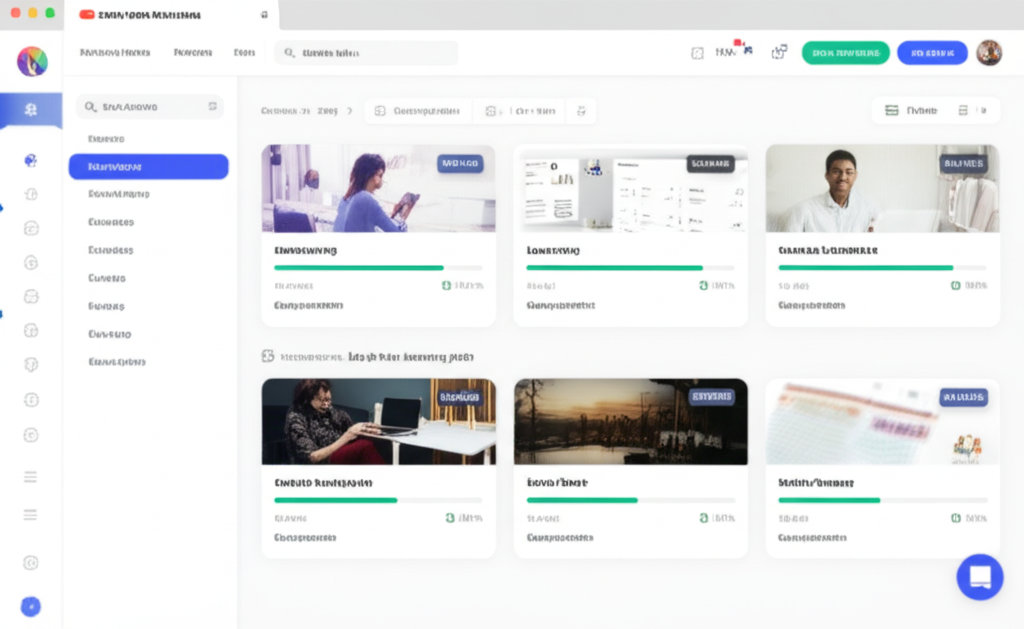The height and width of the screenshot is (629, 1024).
Task: Click the filter icon in side panel search
Action: pos(212,106)
